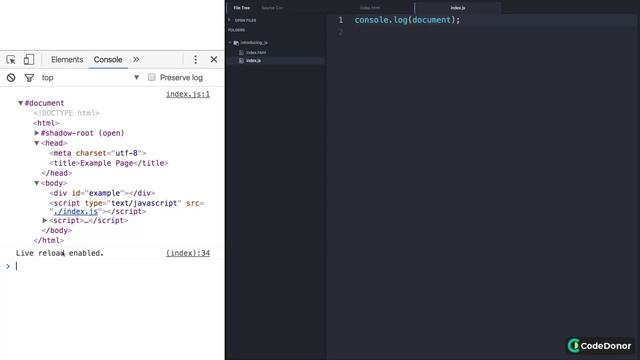Select the title Example Page line
Viewport: 640px width, 360px height.
(x=109, y=163)
